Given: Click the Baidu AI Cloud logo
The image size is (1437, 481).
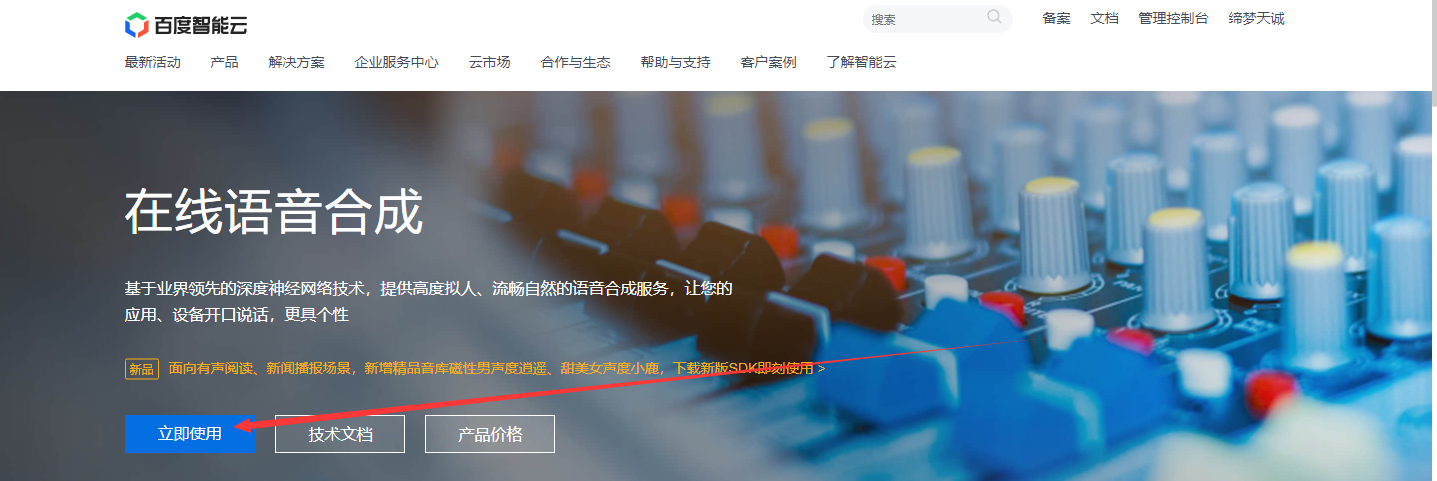Looking at the screenshot, I should coord(186,25).
